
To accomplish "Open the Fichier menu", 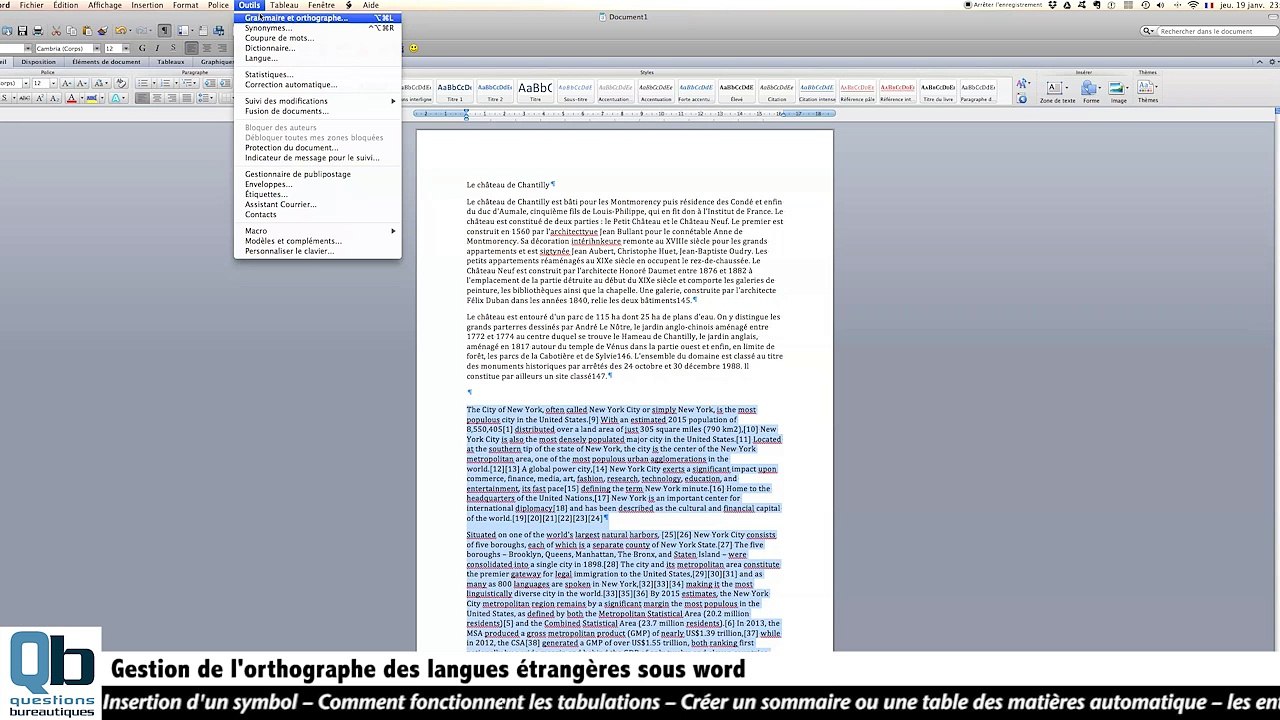I will [x=31, y=5].
